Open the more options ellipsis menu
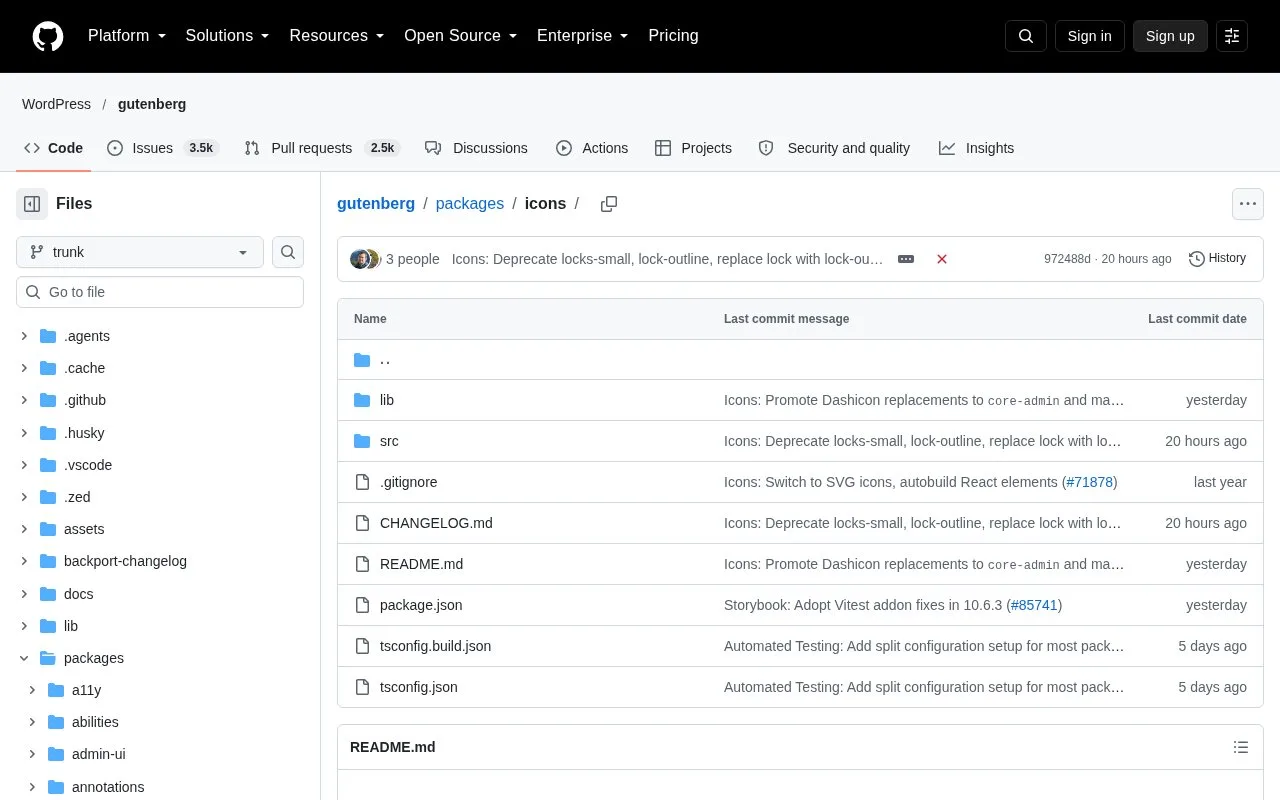The width and height of the screenshot is (1280, 800). click(x=1248, y=204)
